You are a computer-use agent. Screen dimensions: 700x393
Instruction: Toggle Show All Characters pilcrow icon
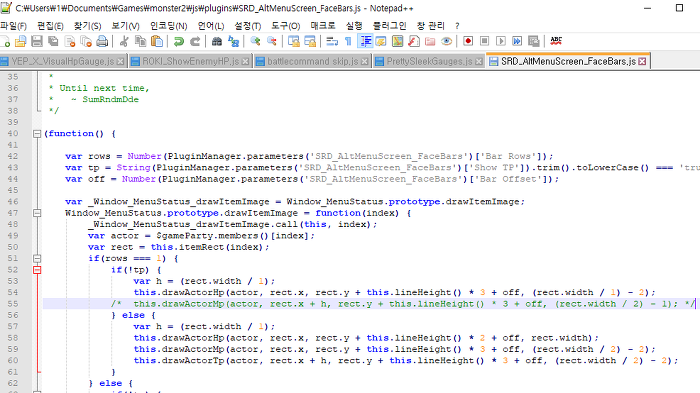(348, 42)
